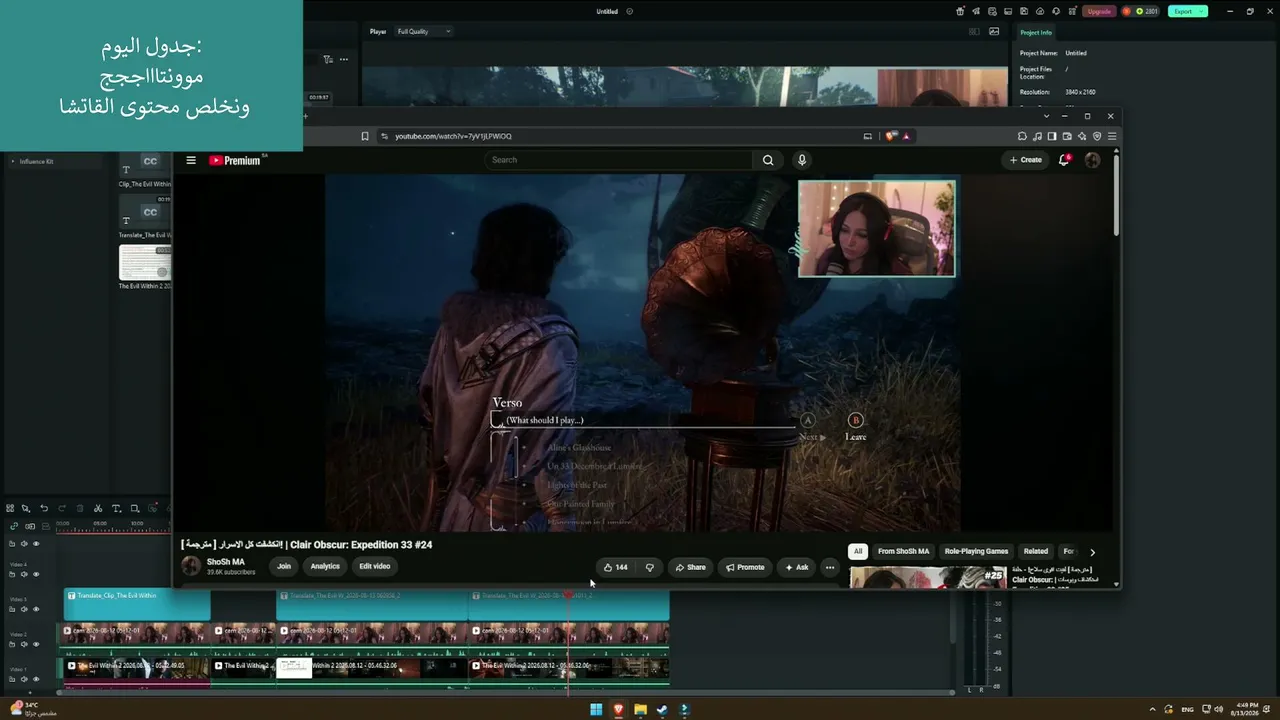Open the #25 recommended video thumbnail
1280x720 pixels.
coord(928,577)
